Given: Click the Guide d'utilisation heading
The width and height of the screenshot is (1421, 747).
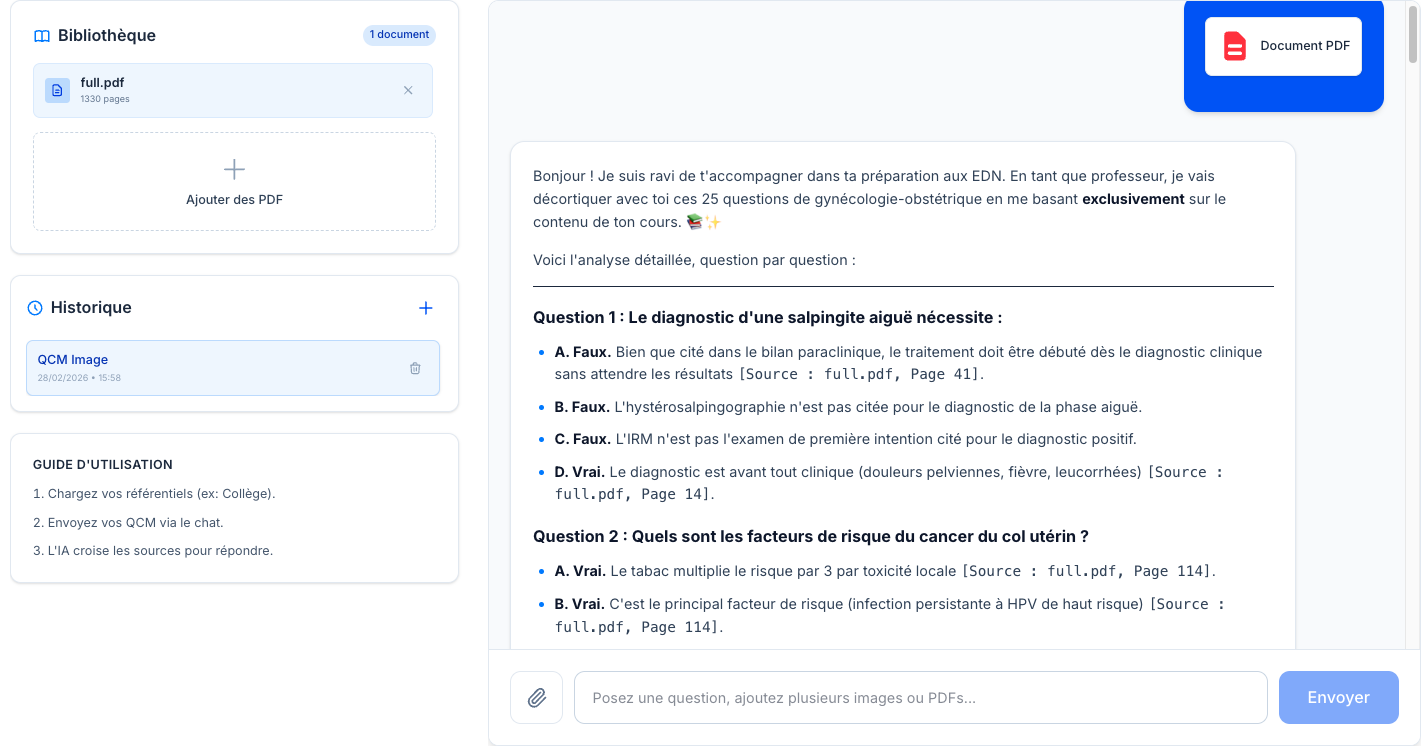Looking at the screenshot, I should pyautogui.click(x=103, y=465).
